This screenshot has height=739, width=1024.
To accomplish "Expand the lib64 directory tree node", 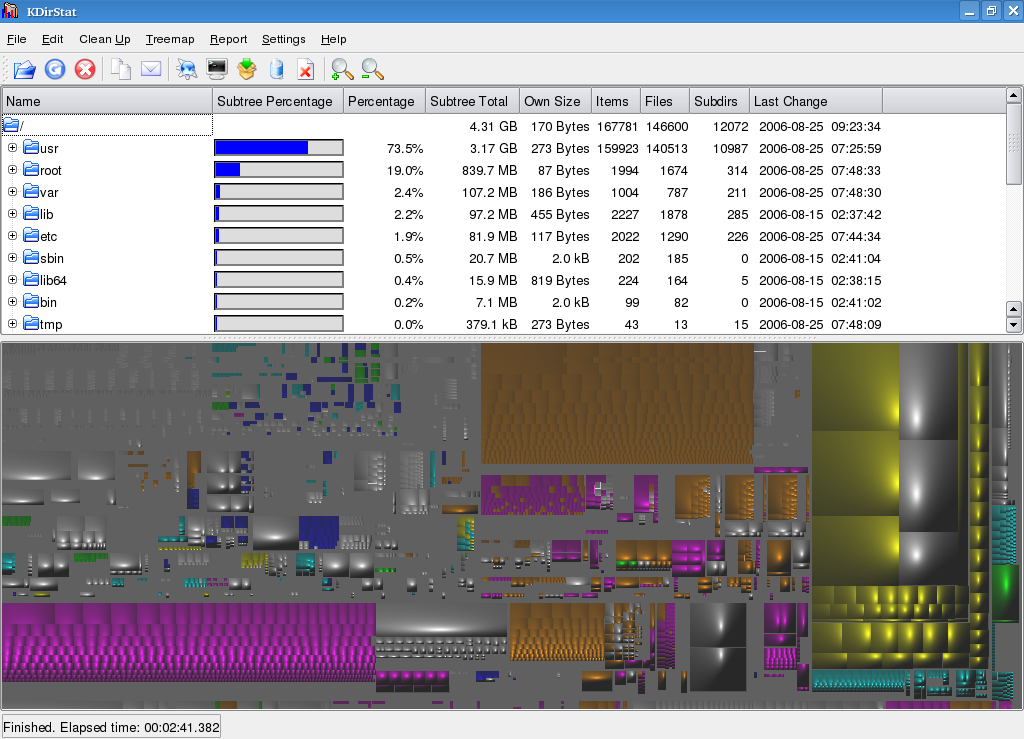I will [12, 279].
